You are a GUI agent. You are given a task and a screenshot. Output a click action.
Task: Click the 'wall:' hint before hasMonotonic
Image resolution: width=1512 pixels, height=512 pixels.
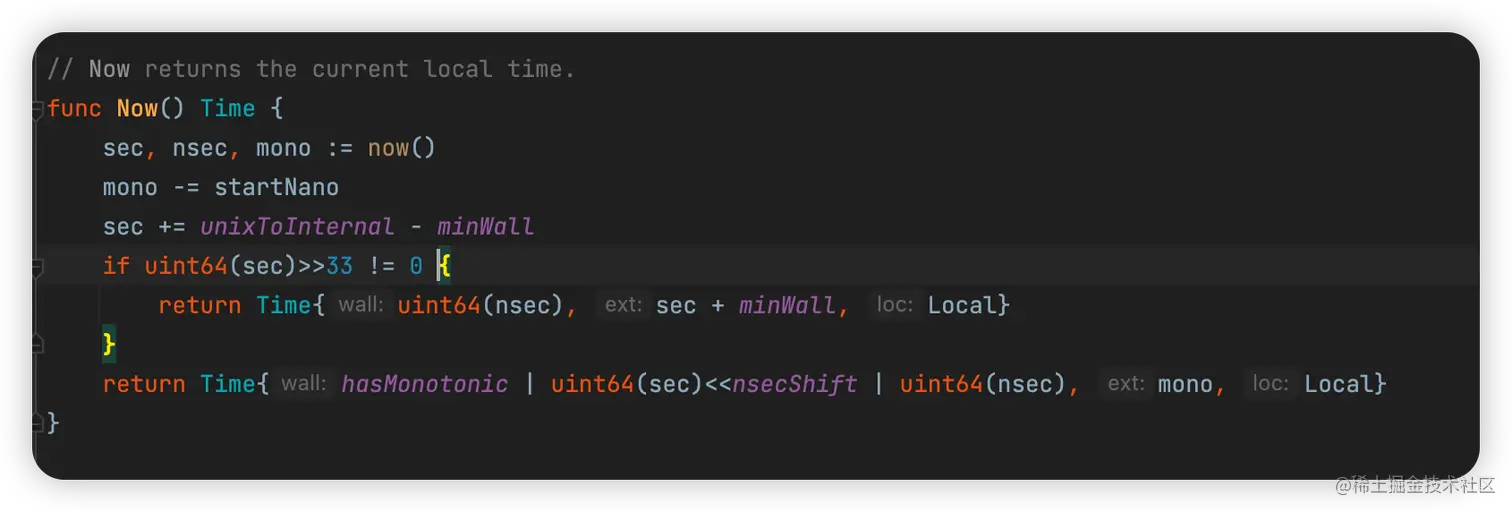(x=304, y=384)
